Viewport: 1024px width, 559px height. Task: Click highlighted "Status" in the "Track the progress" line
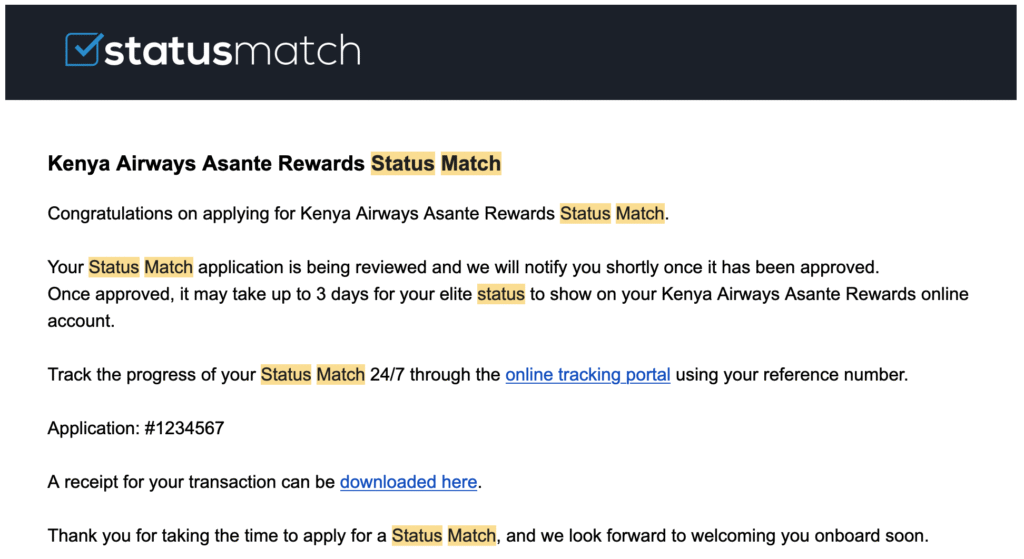[x=286, y=375]
